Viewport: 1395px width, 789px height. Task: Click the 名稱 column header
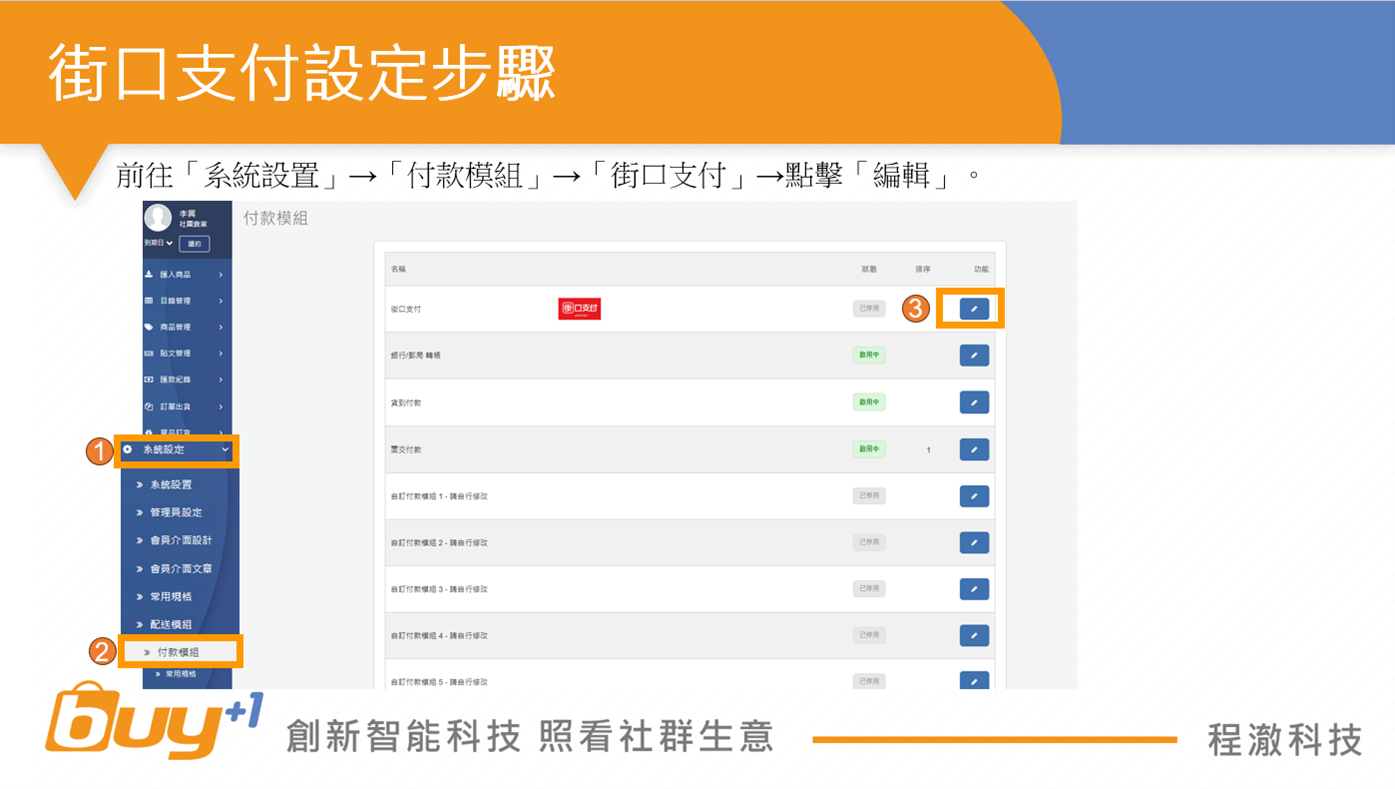(399, 270)
